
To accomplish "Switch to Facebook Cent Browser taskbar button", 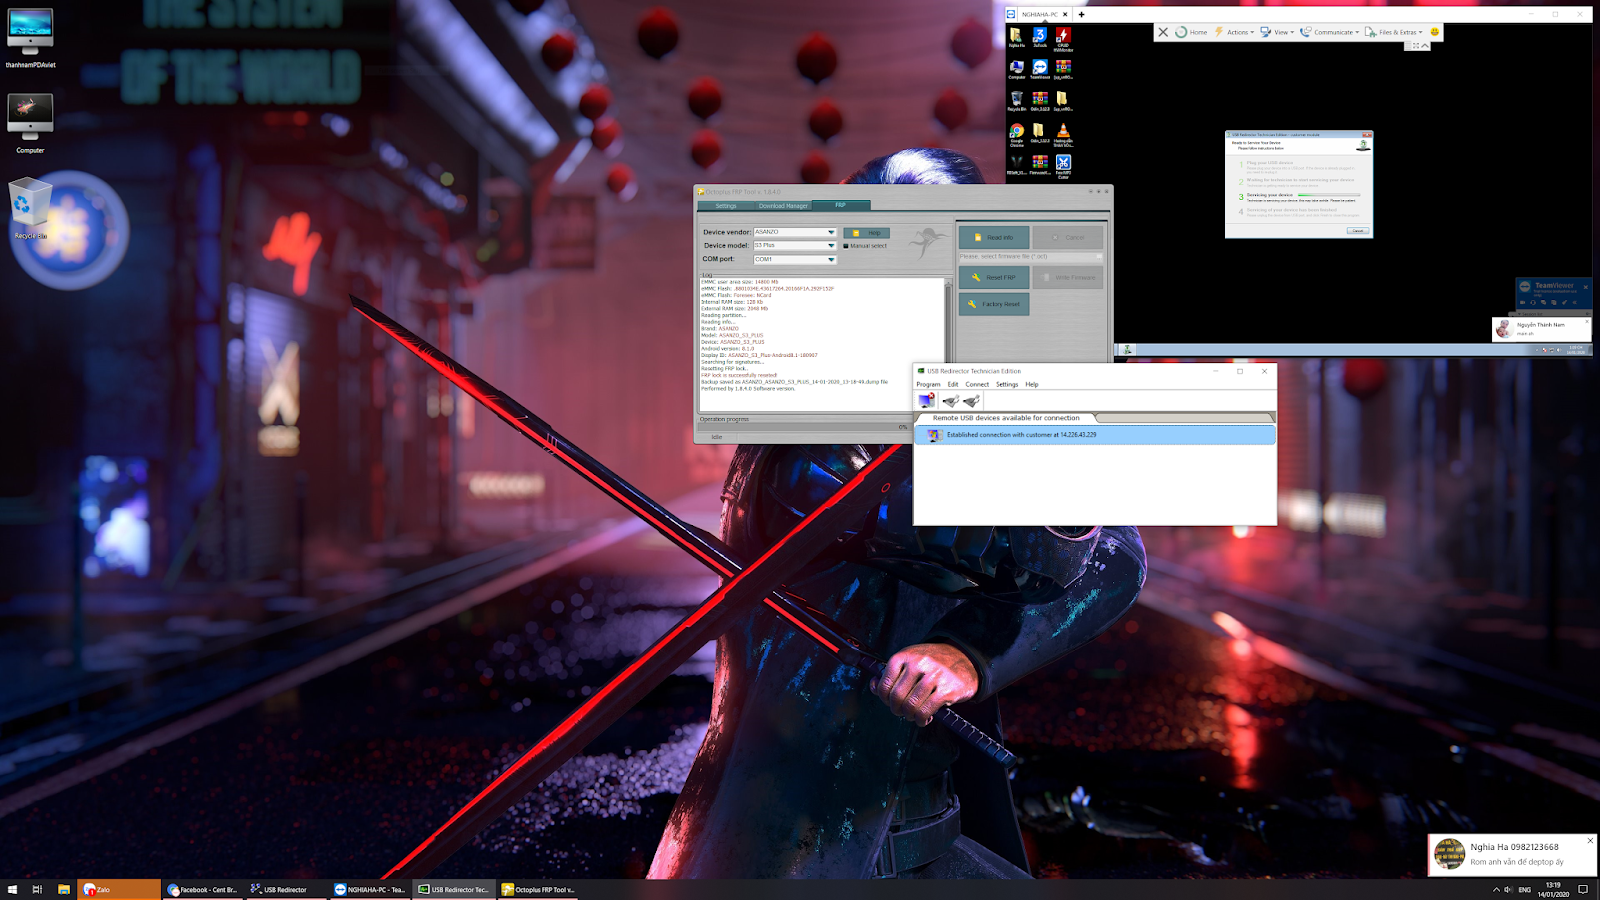I will 203,889.
